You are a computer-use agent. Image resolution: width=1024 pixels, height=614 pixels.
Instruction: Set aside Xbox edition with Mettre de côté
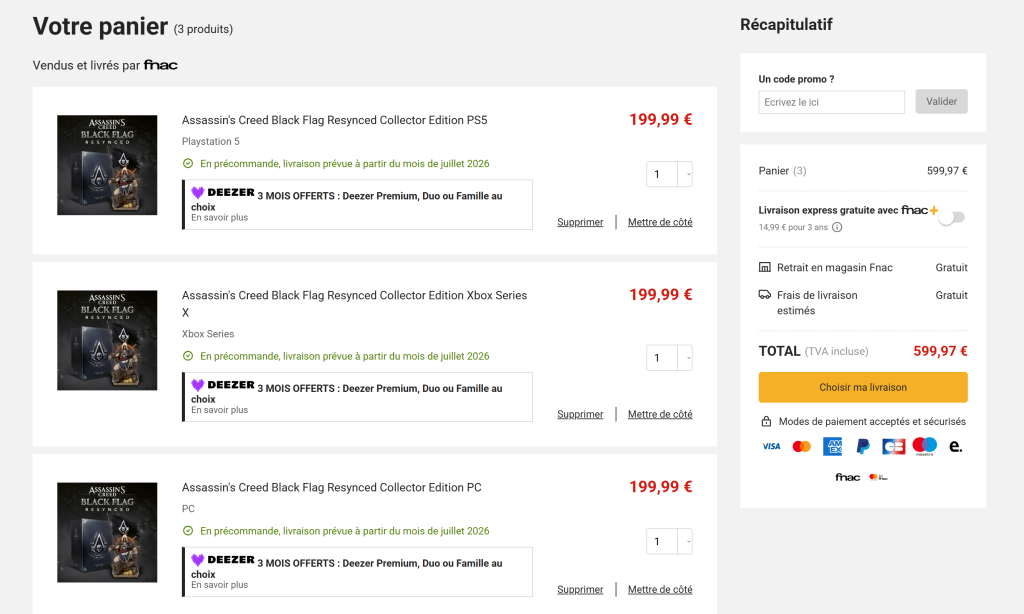pyautogui.click(x=660, y=414)
